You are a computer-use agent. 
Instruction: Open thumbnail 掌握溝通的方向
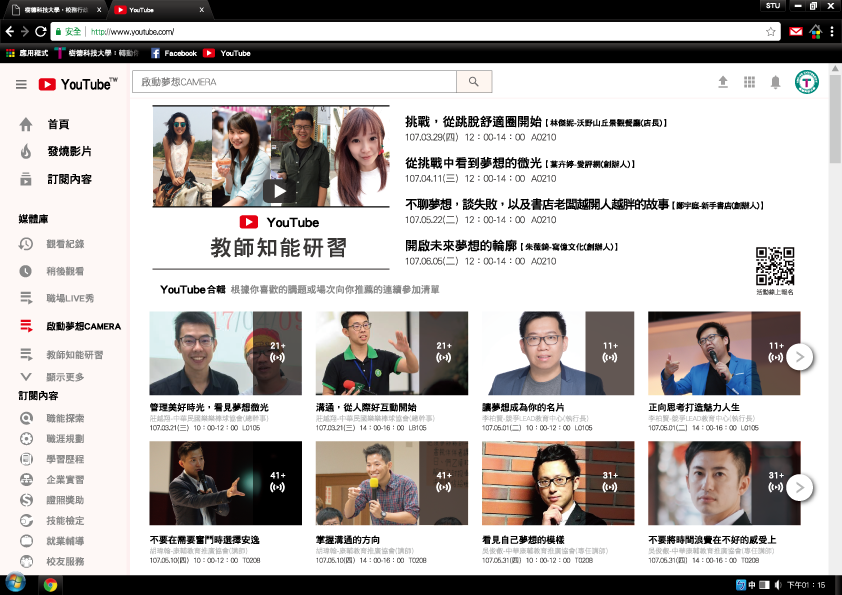point(391,483)
